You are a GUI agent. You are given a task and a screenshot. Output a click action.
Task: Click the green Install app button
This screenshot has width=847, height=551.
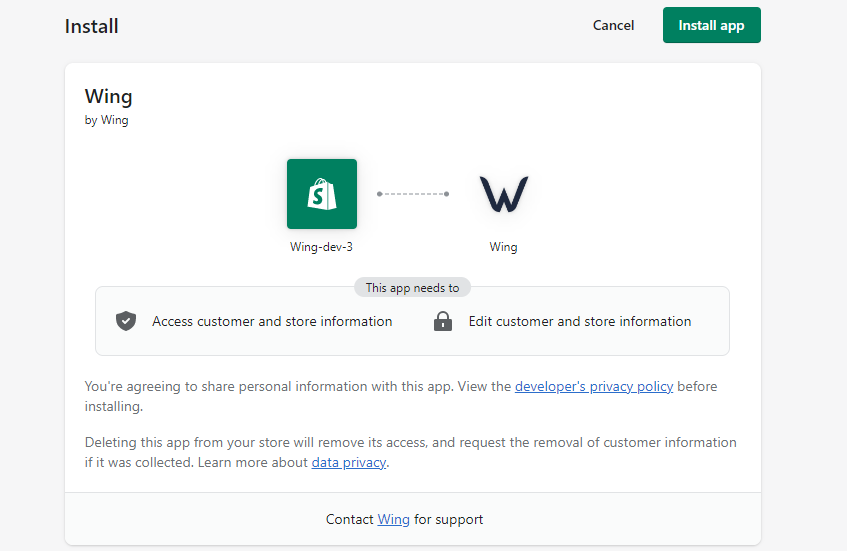pos(711,25)
